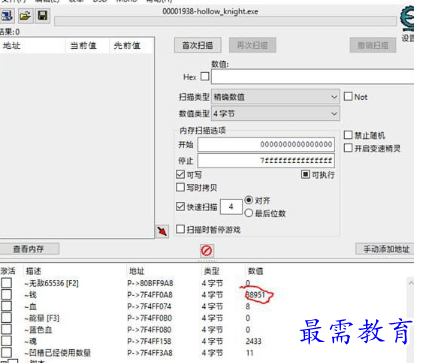This screenshot has width=421, height=363.
Task: Click the 描述 column header
Action: [34, 271]
